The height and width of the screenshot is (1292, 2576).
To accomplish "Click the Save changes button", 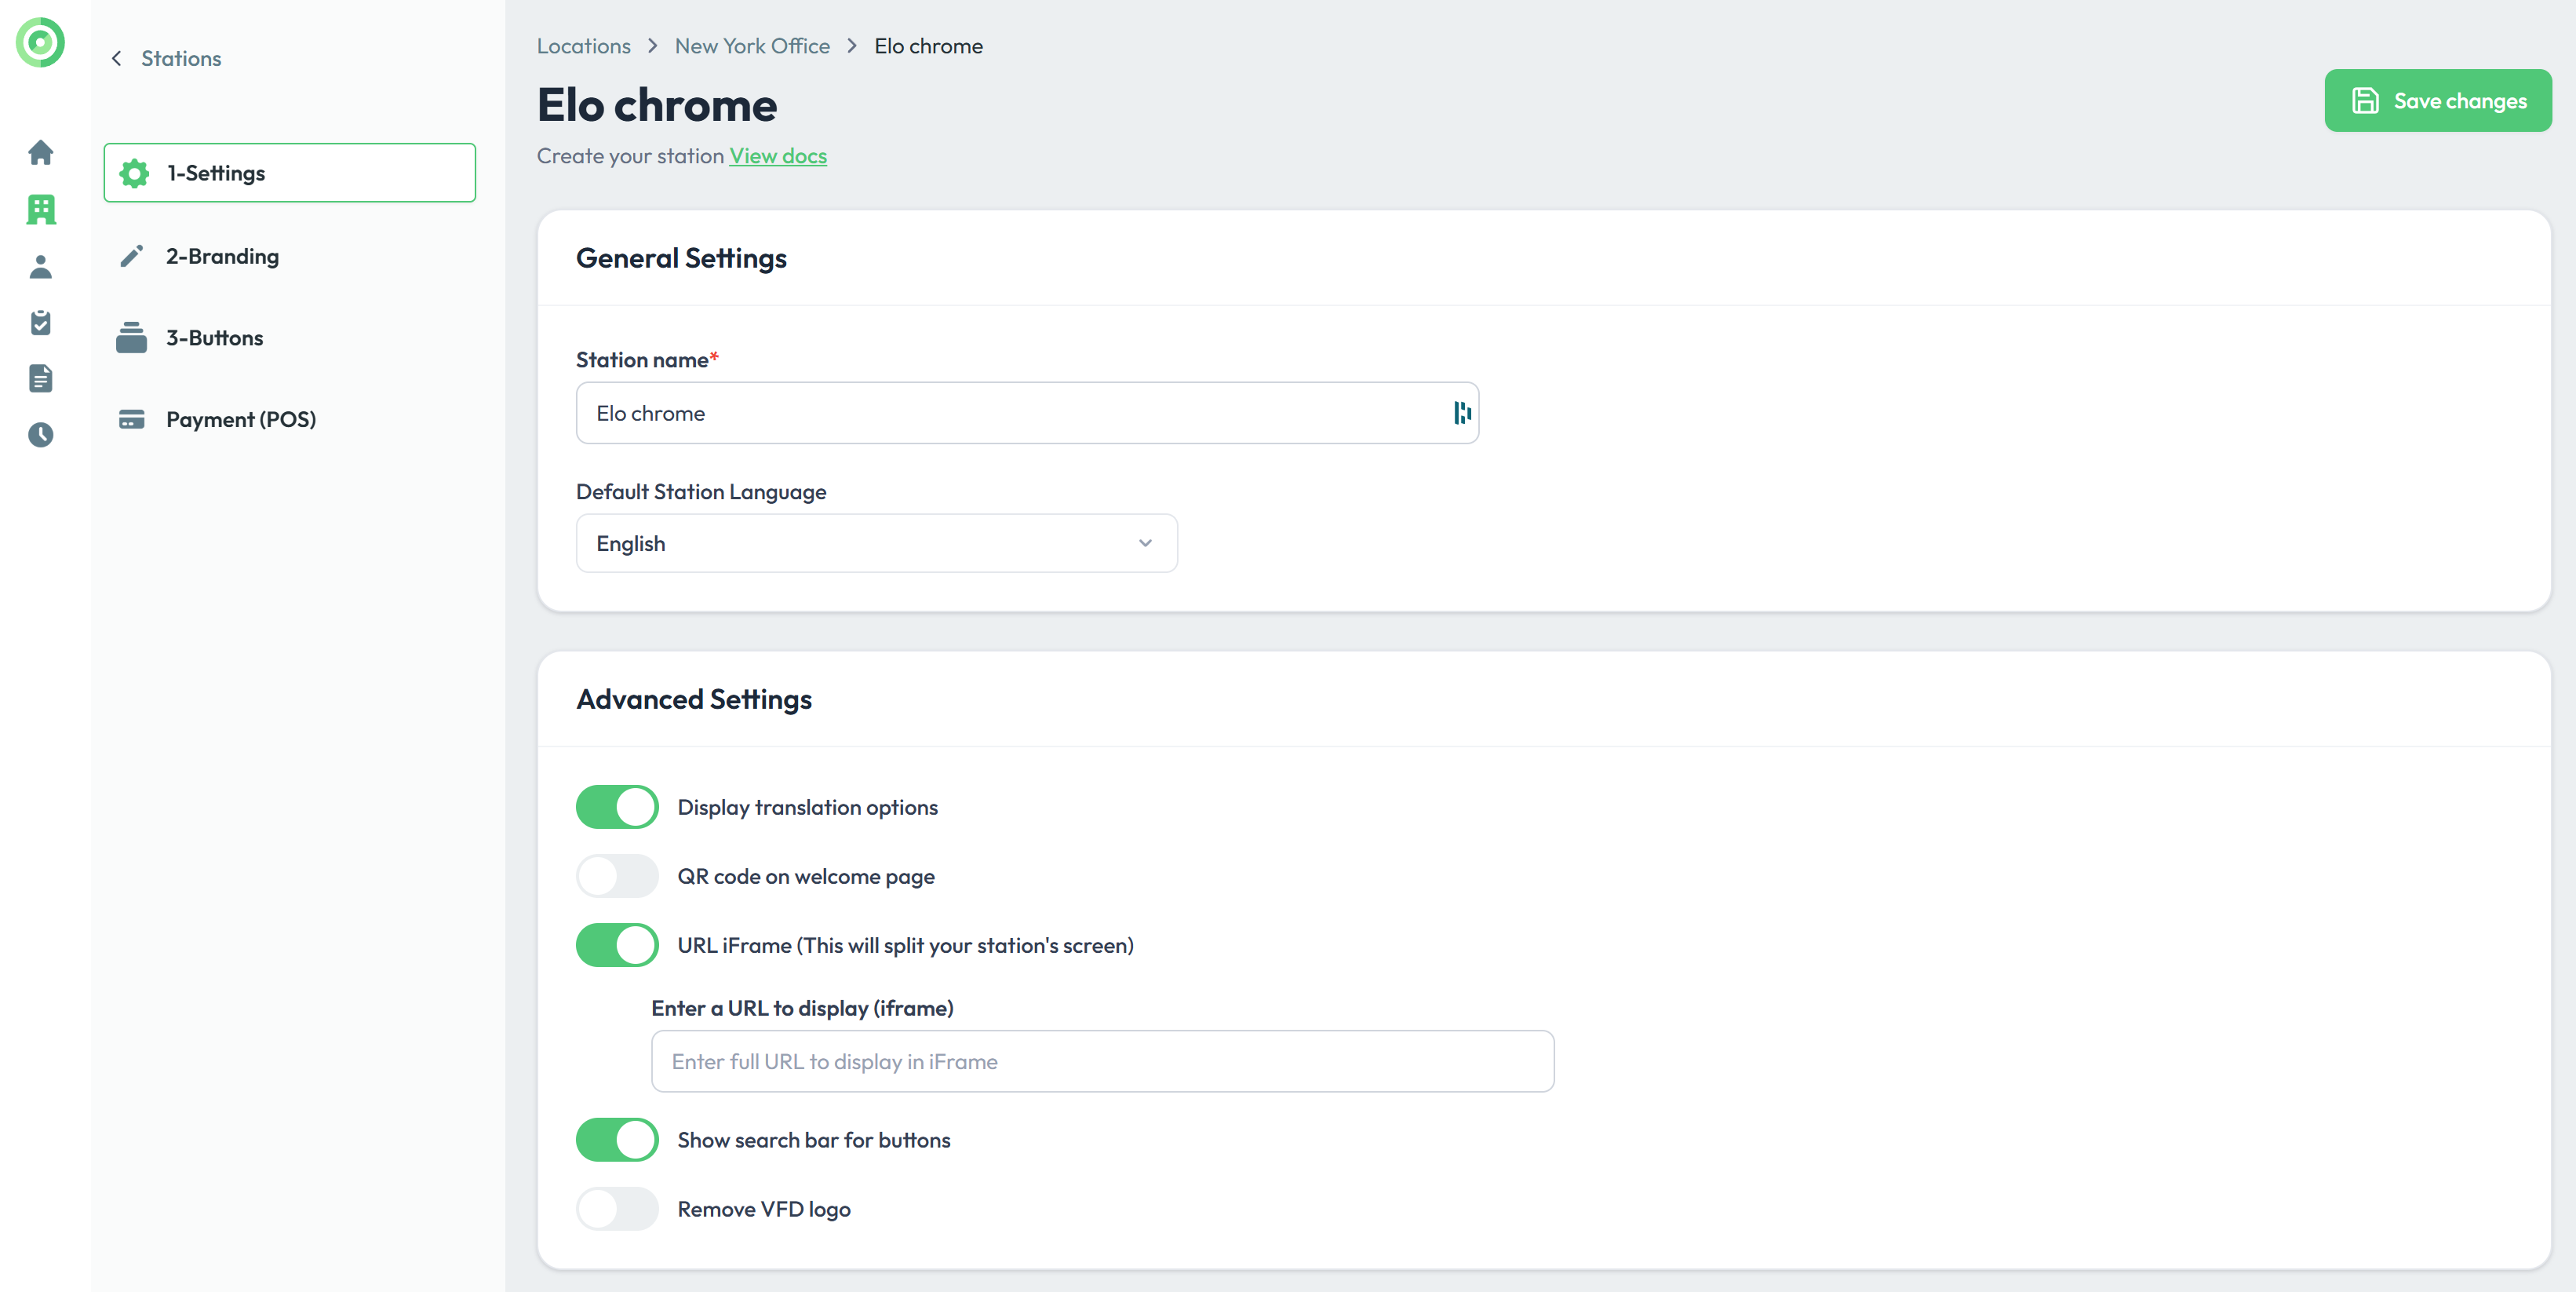I will tap(2437, 101).
